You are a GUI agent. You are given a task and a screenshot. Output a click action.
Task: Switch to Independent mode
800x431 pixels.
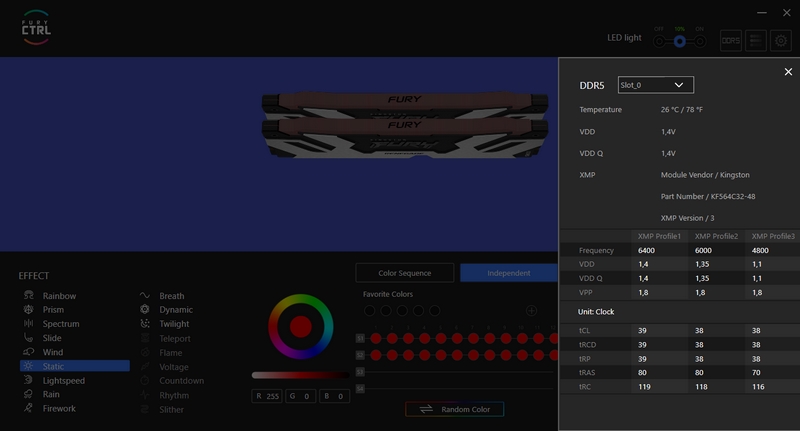point(509,273)
